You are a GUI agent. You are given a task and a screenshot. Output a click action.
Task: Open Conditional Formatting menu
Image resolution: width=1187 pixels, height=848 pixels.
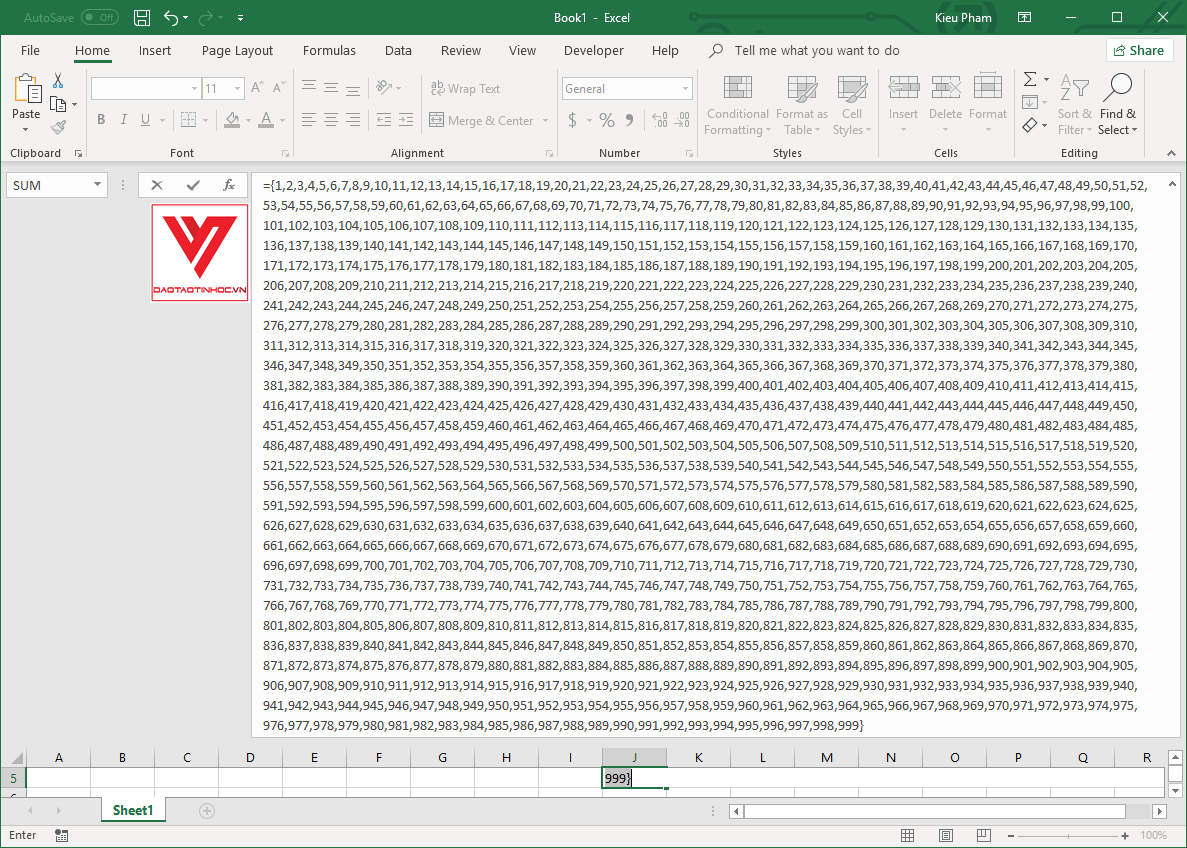point(737,105)
